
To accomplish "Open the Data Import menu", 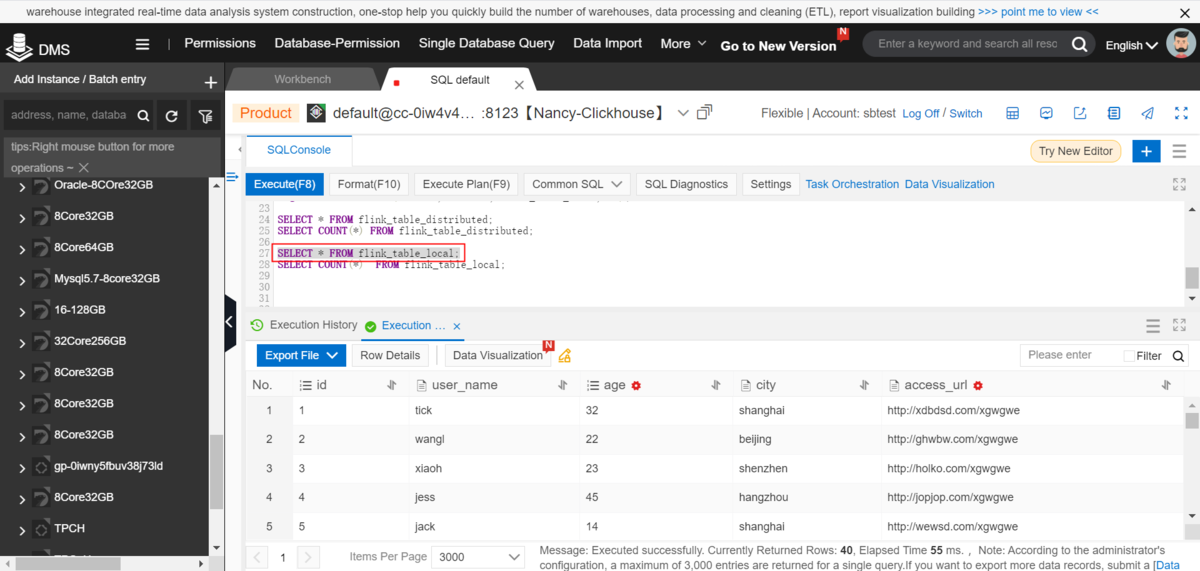I will [x=608, y=44].
